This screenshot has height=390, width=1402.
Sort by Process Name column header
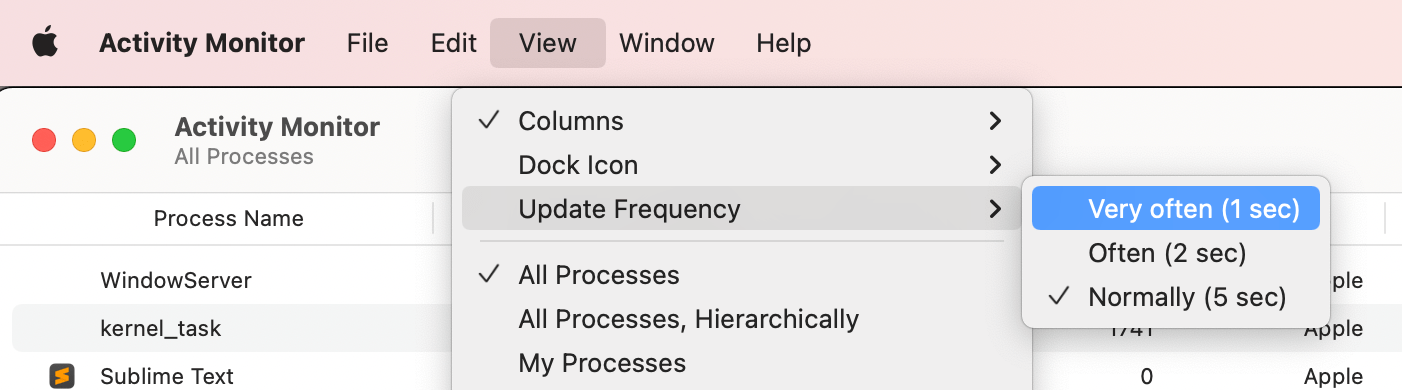(228, 218)
